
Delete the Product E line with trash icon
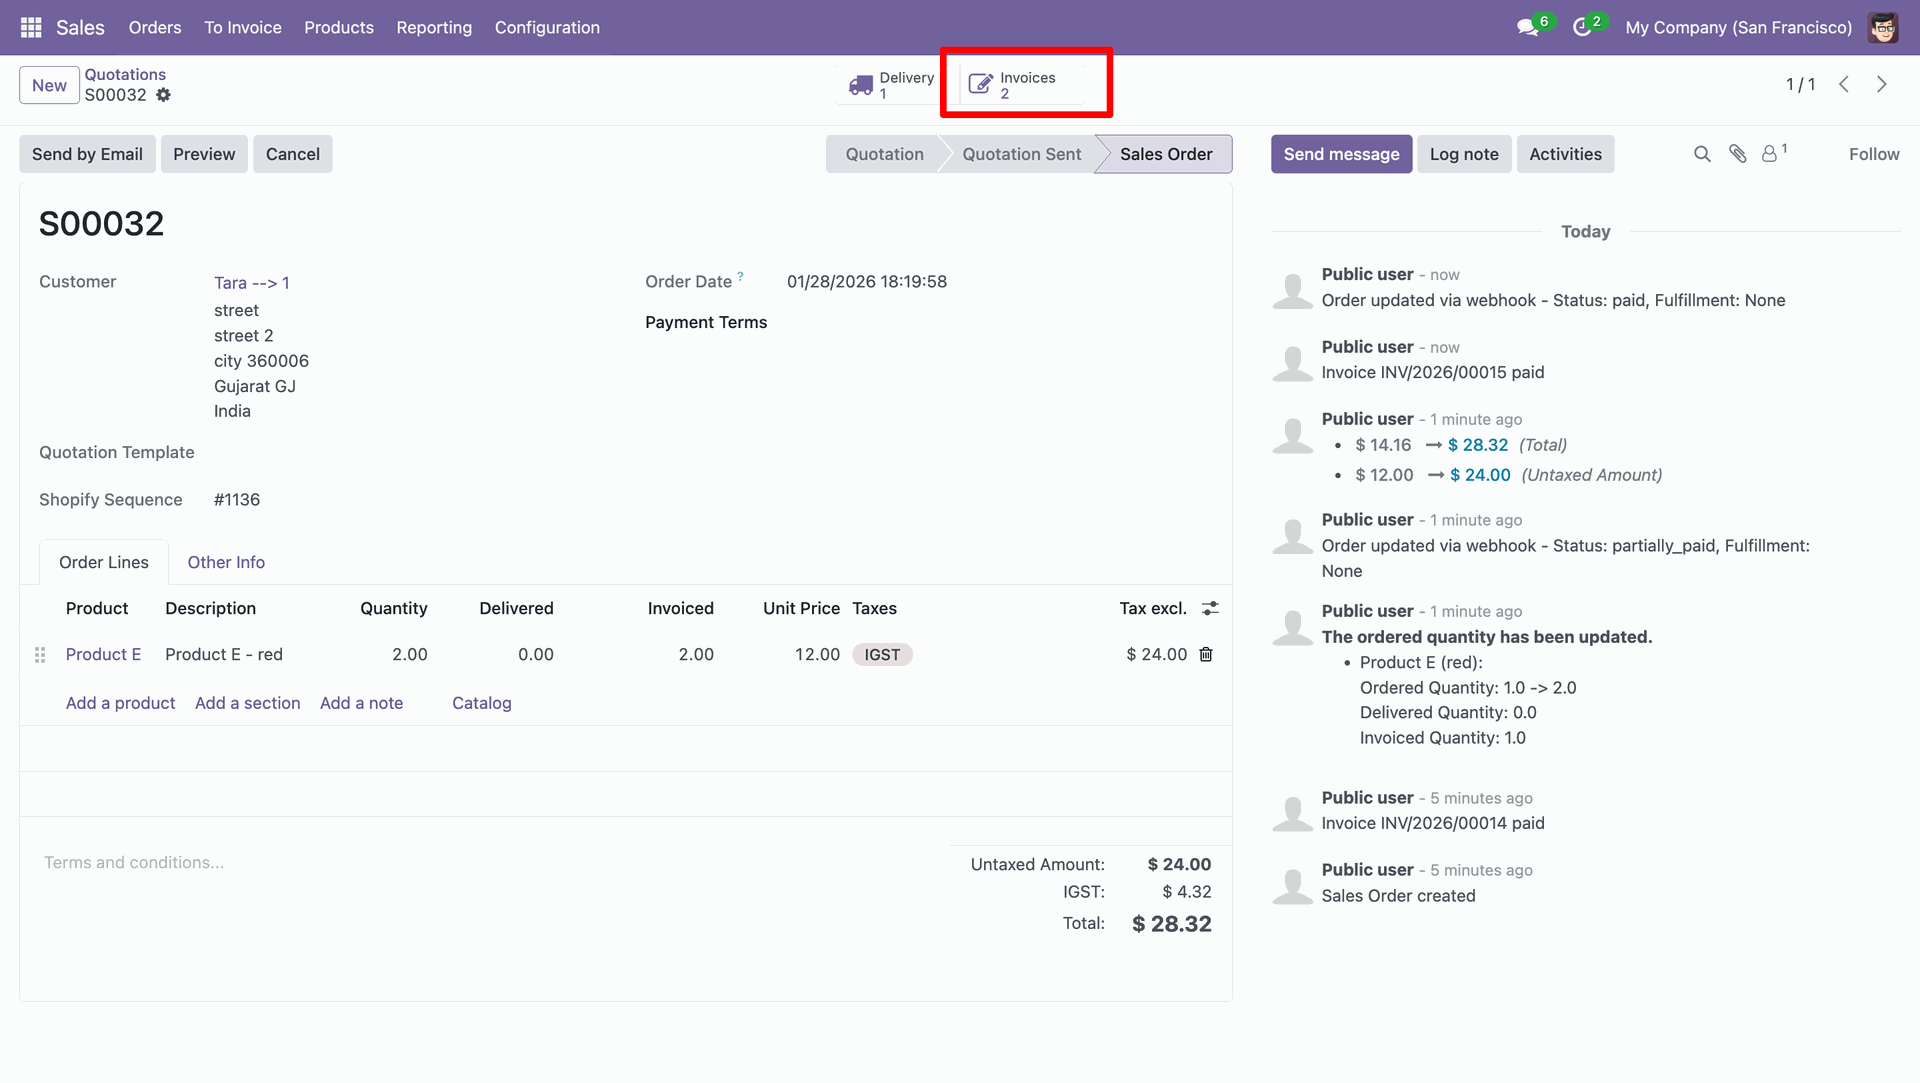click(x=1206, y=654)
